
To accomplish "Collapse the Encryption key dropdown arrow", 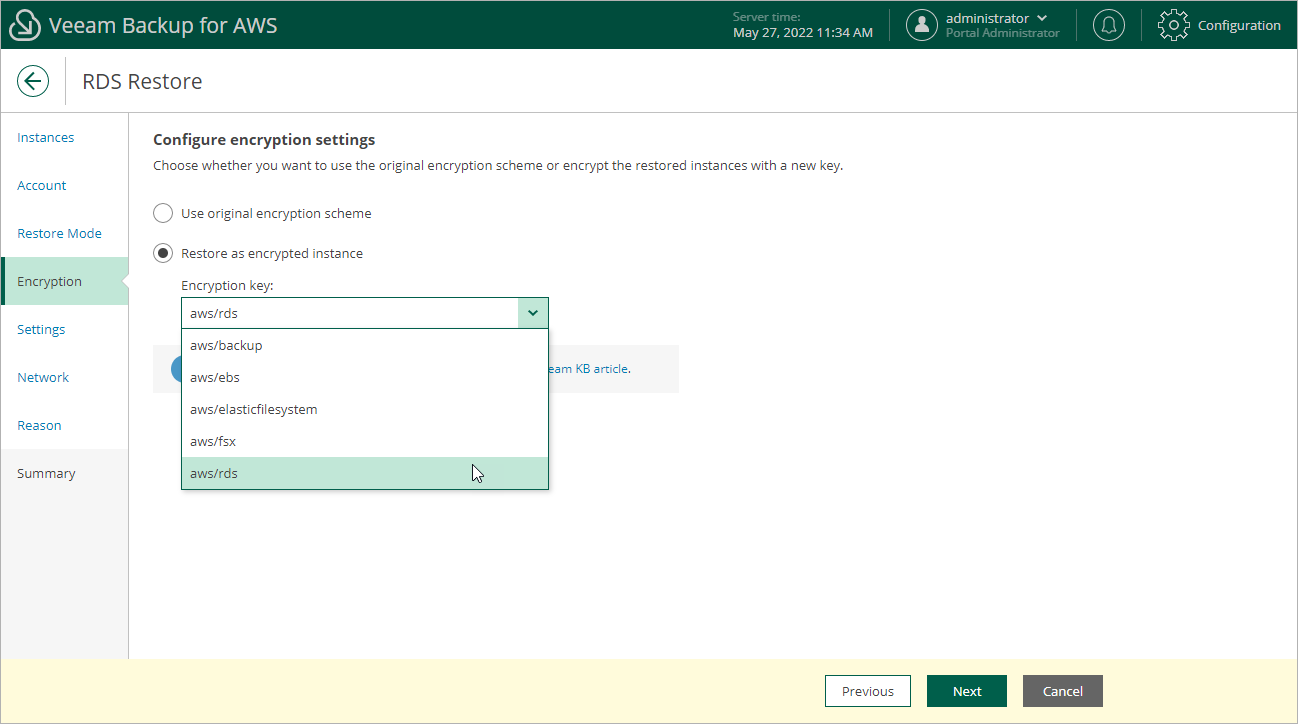I will click(533, 313).
